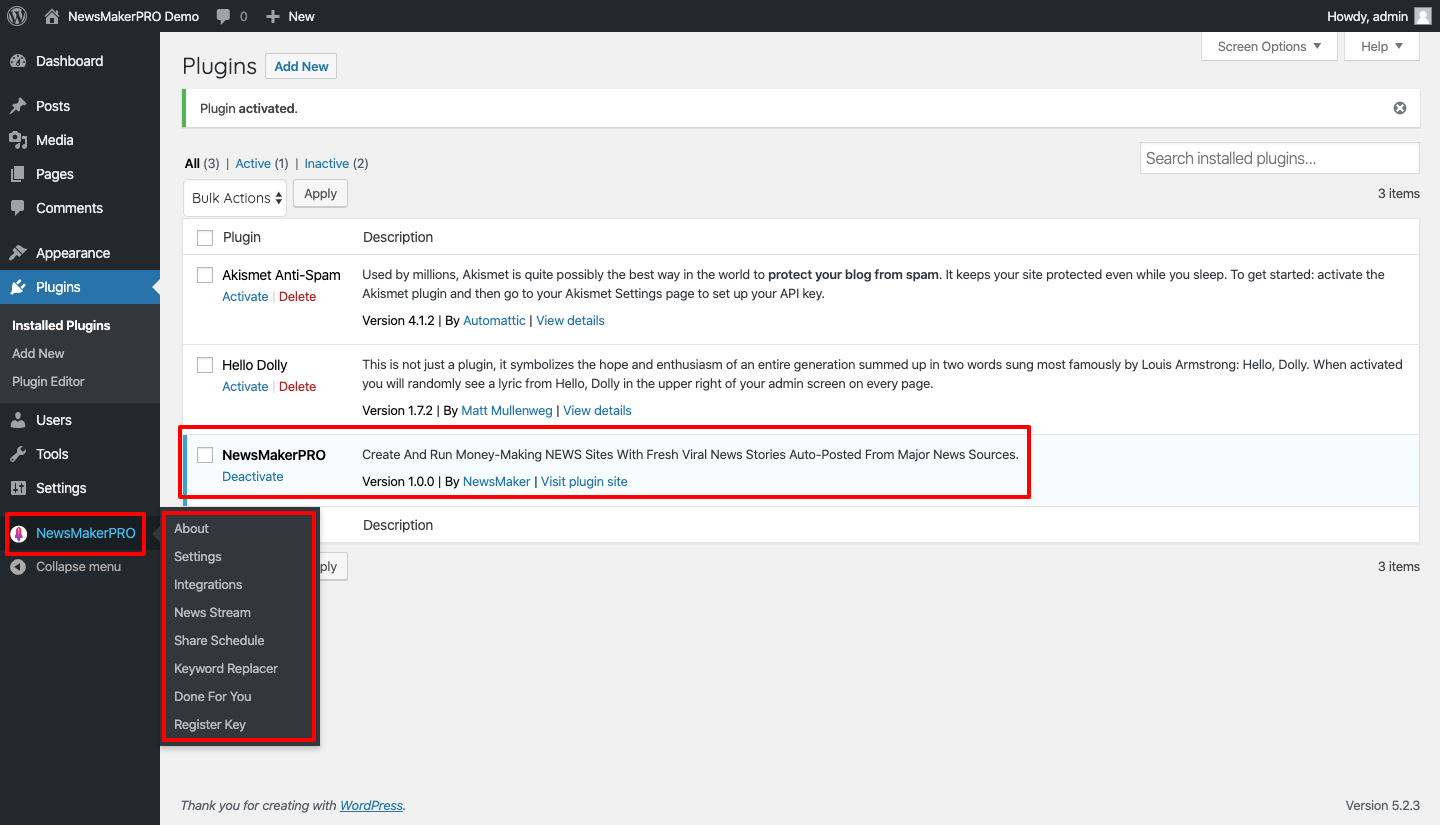Viewport: 1440px width, 825px height.
Task: Expand the Screen Options panel
Action: click(1269, 46)
